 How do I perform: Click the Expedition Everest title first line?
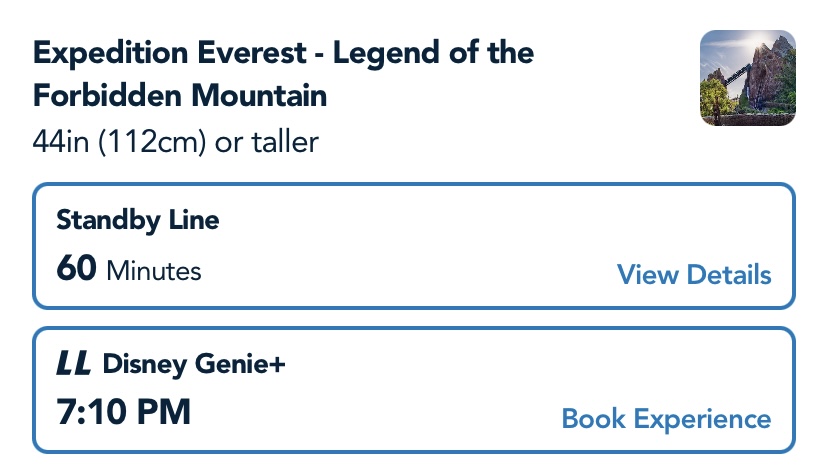click(283, 53)
